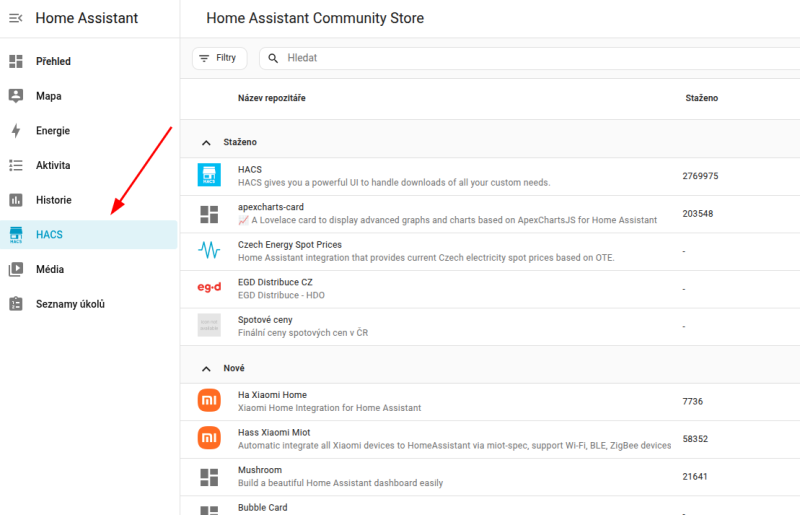The image size is (800, 515).
Task: Open the Historie chart icon
Action: 16,200
